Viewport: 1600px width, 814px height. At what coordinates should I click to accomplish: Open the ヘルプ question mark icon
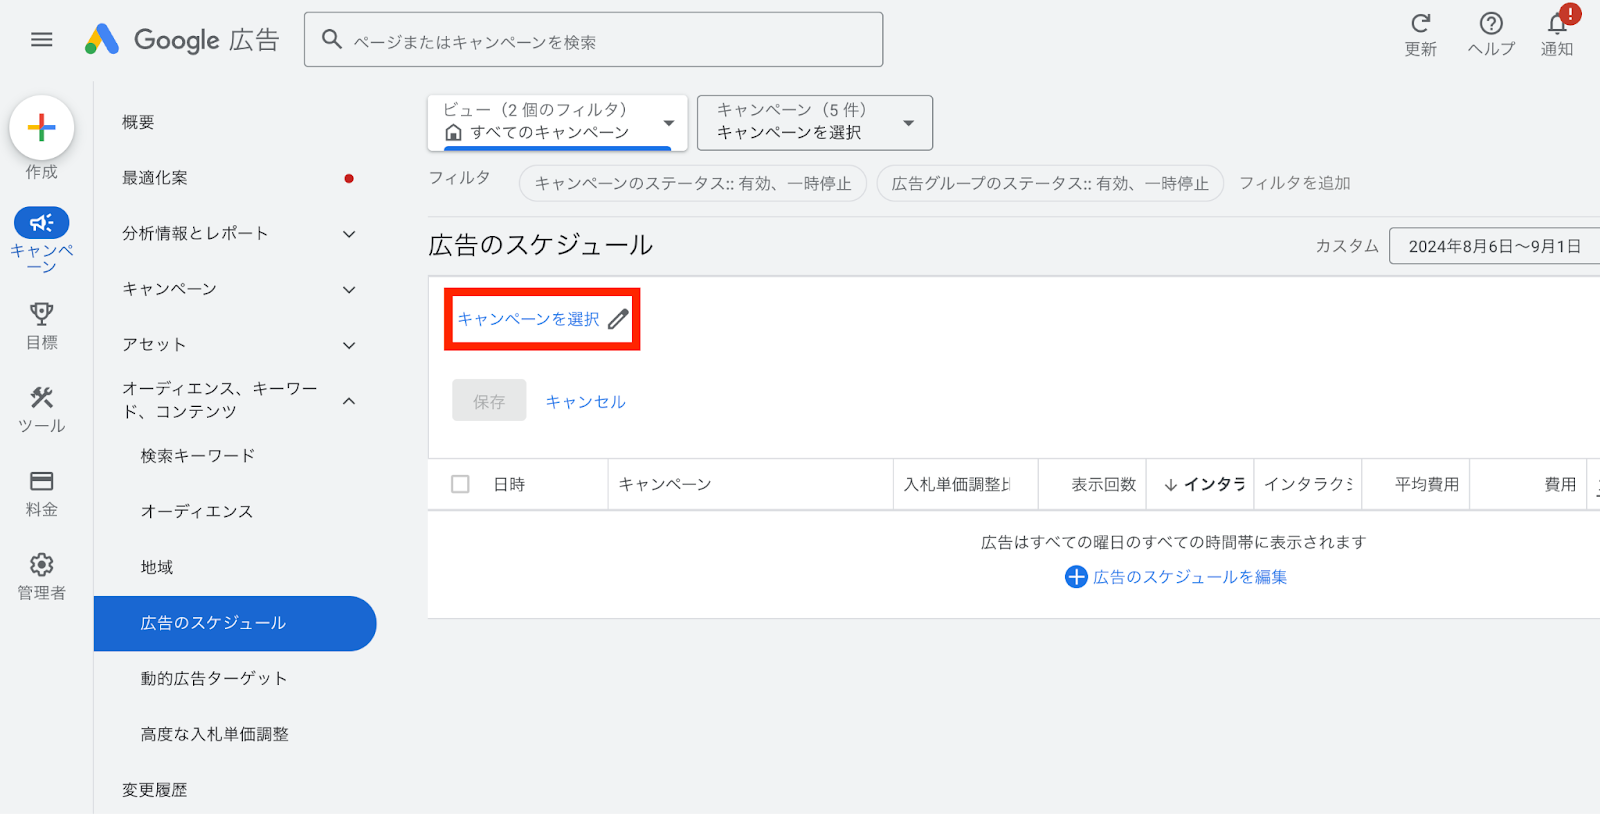click(1491, 23)
